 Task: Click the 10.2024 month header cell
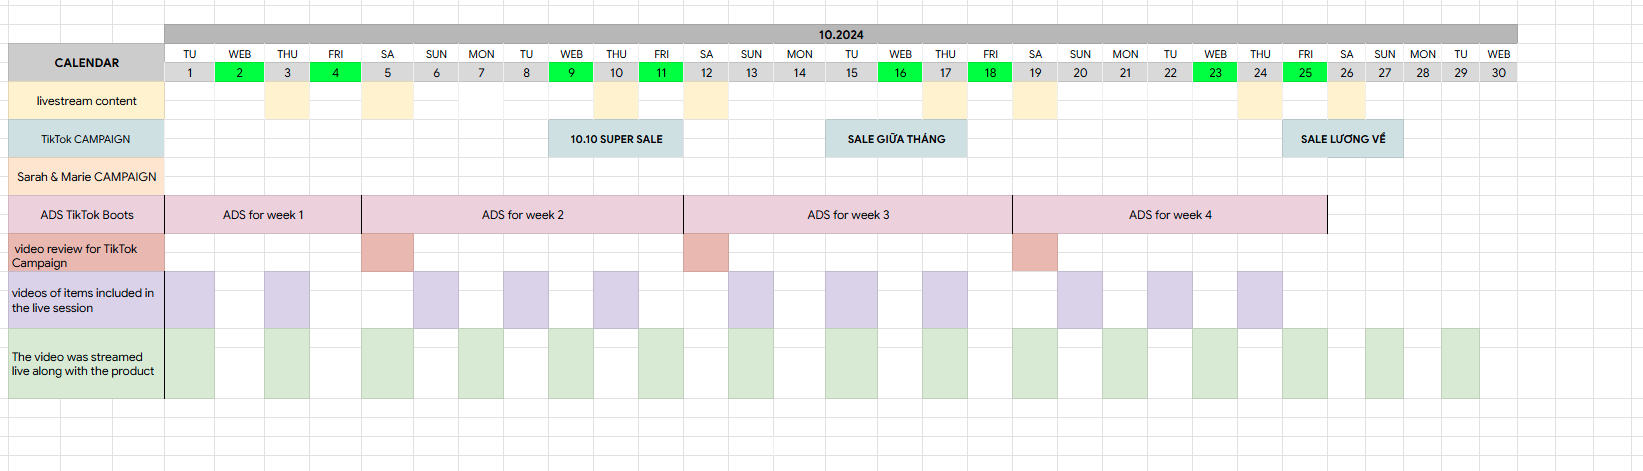[840, 35]
